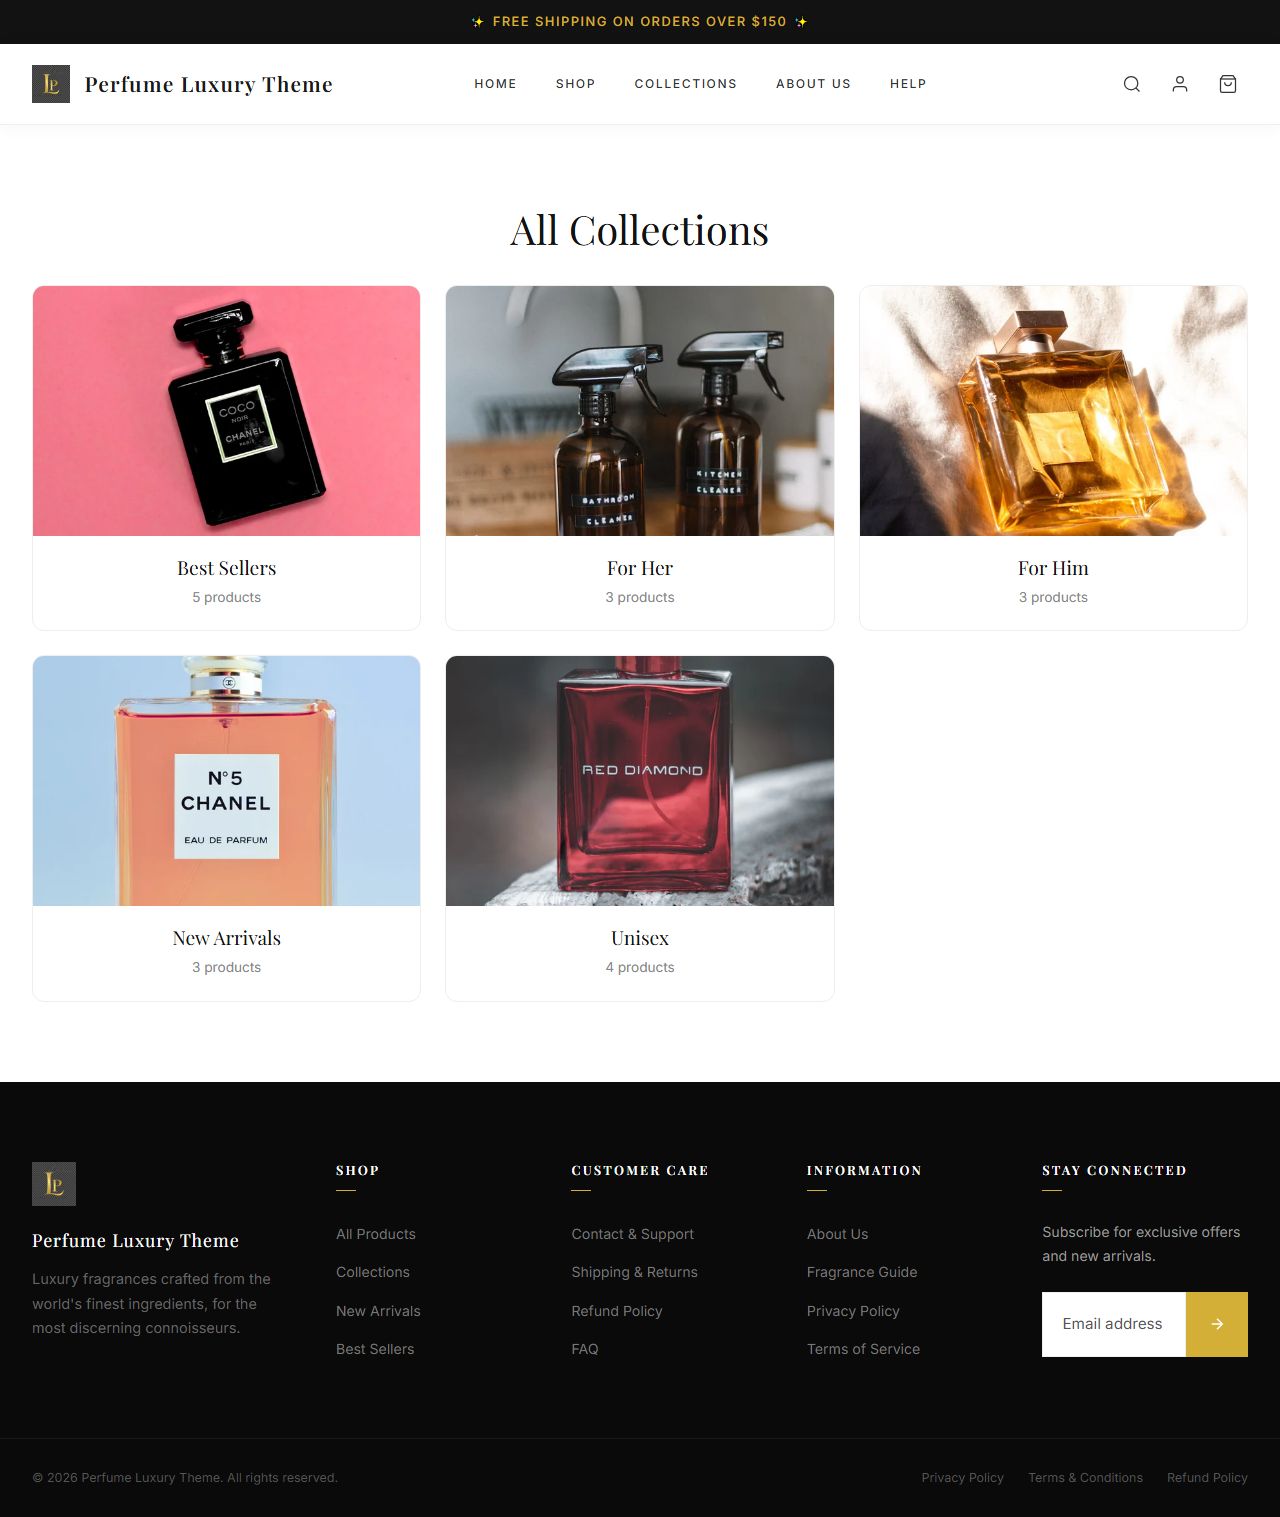Viewport: 1280px width, 1517px height.
Task: Open Terms & Conditions bottom link
Action: (1085, 1478)
